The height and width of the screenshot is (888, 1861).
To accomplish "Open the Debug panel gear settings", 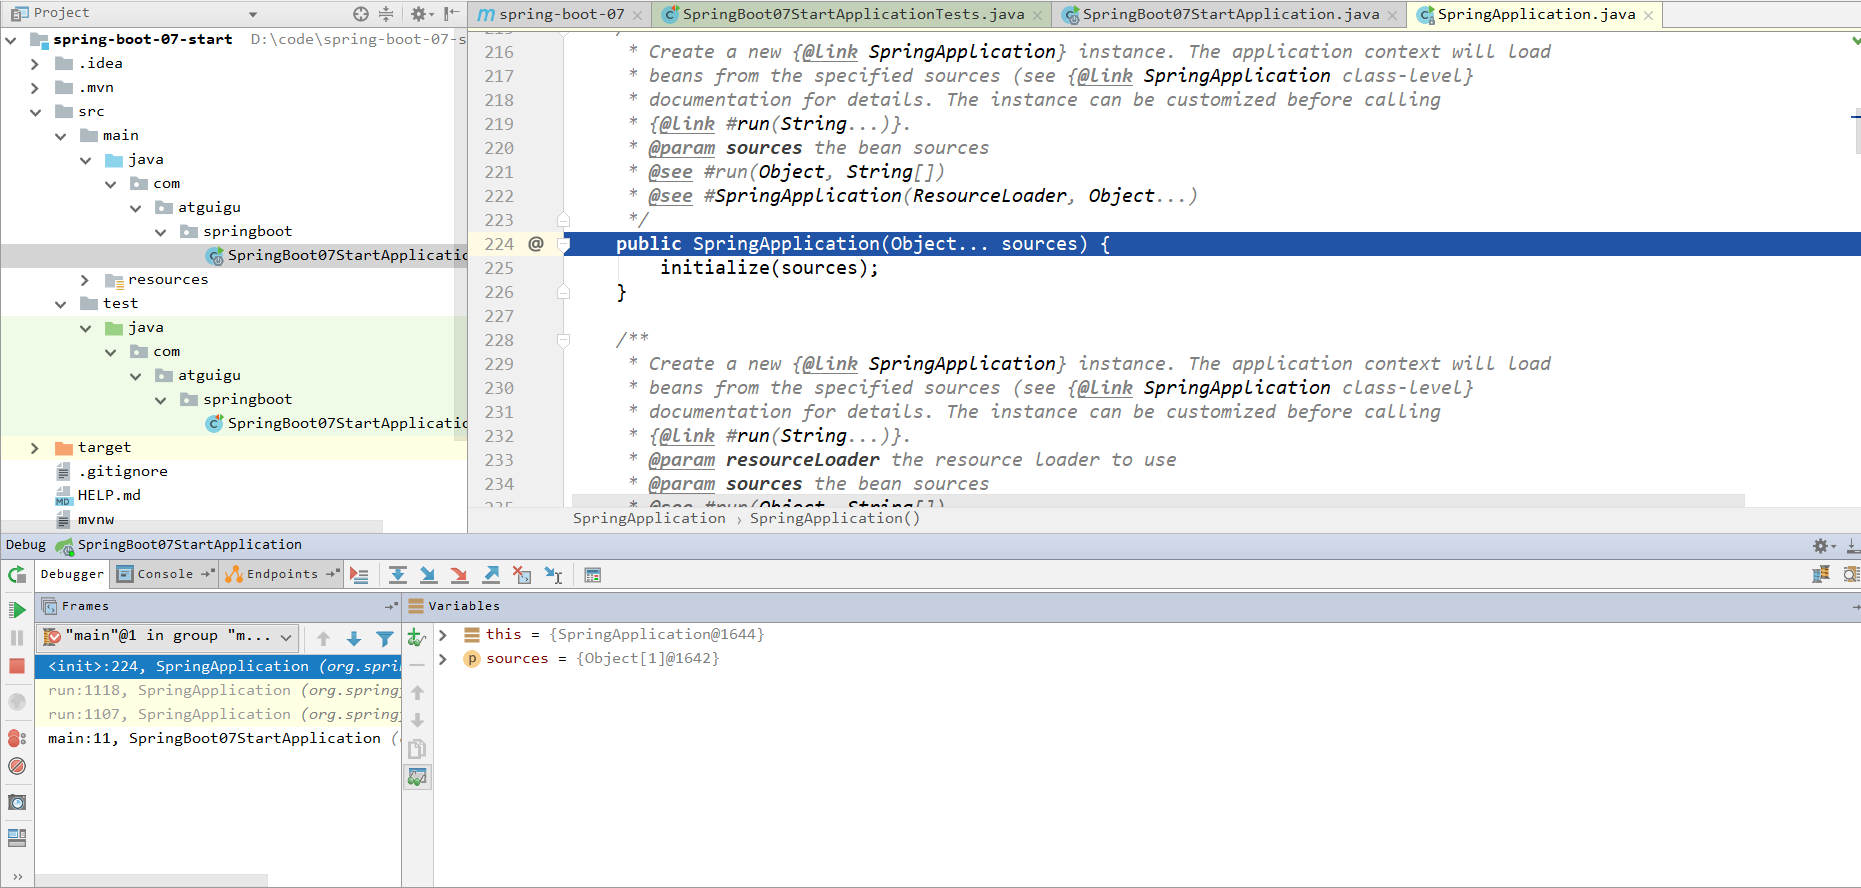I will 1824,546.
